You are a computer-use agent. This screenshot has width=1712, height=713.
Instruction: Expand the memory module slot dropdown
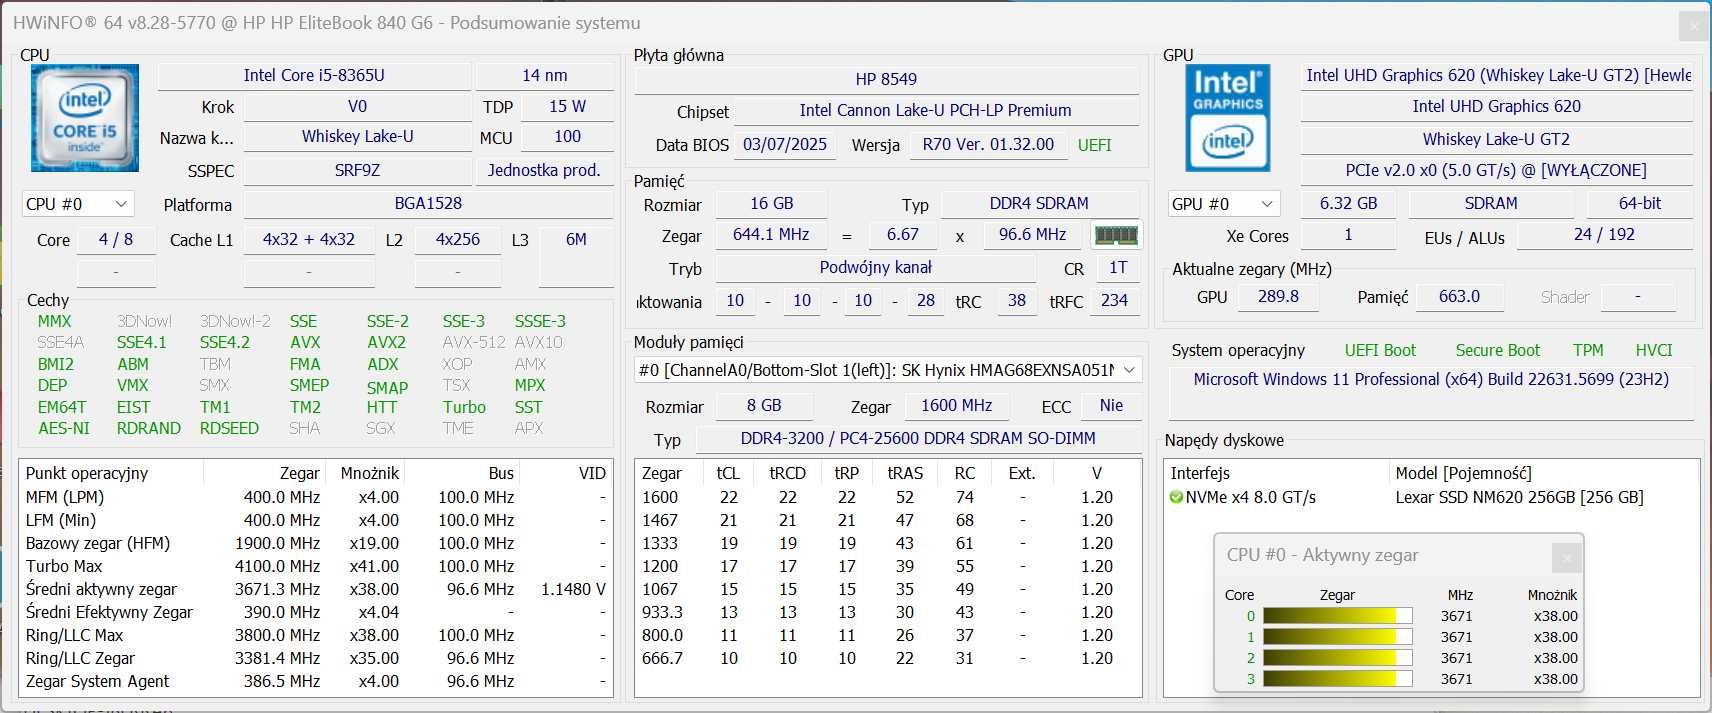pyautogui.click(x=888, y=370)
